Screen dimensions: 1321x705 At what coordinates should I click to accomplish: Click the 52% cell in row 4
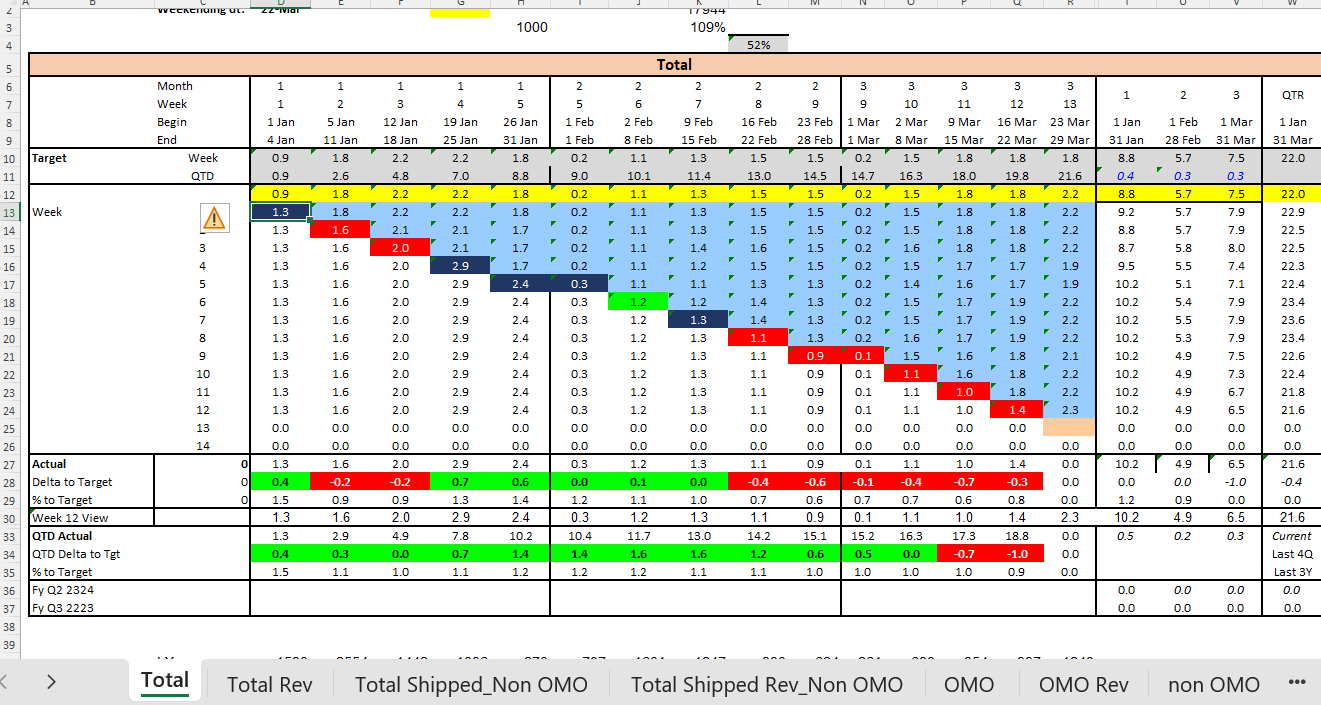758,45
